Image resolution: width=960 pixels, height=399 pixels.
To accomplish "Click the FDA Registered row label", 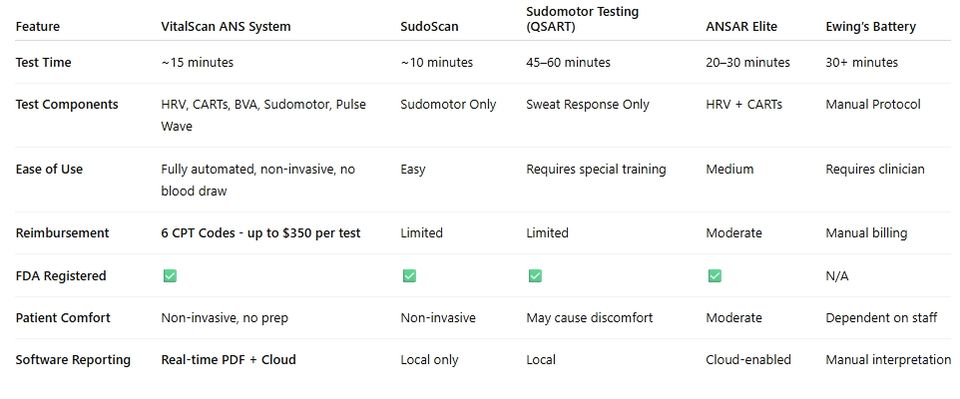I will [x=61, y=276].
